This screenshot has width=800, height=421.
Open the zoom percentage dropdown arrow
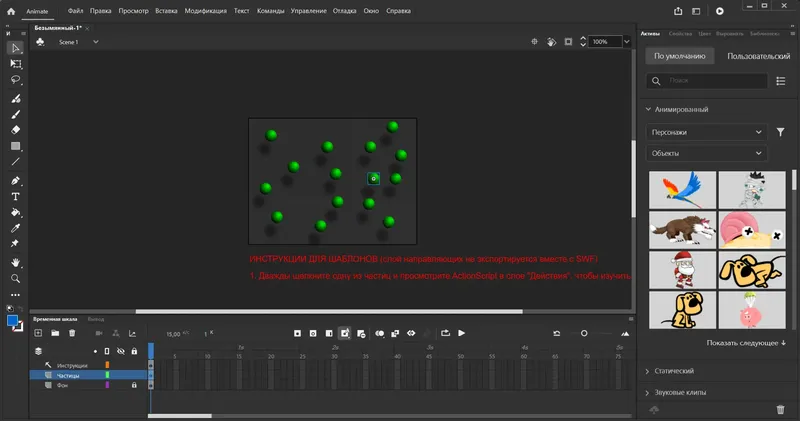(x=627, y=42)
